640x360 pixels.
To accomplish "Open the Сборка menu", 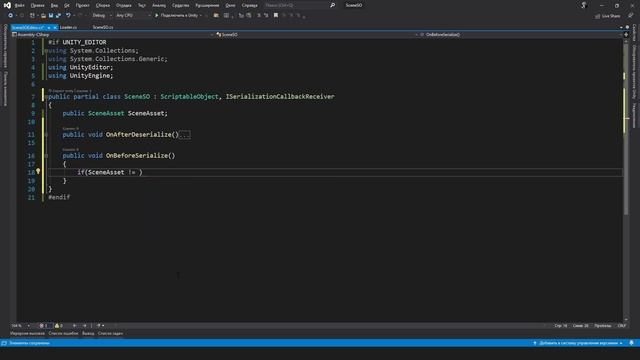I will pyautogui.click(x=103, y=6).
